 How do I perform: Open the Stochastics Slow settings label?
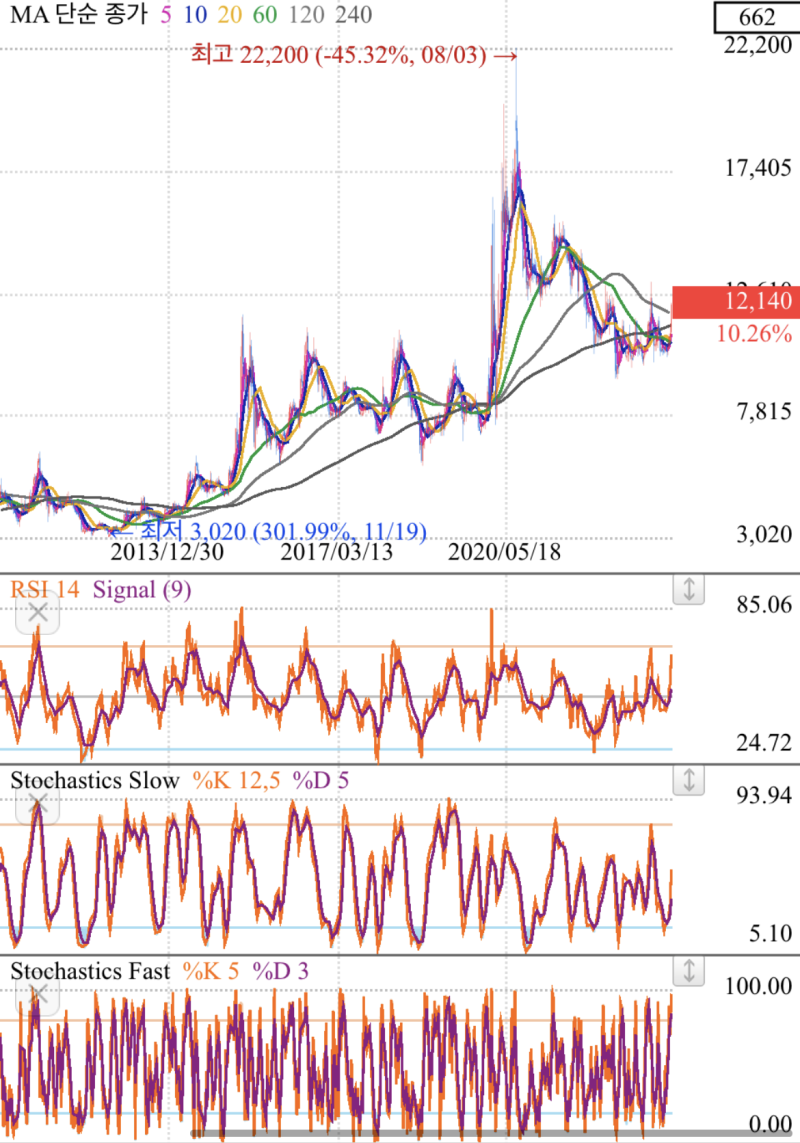pos(95,780)
